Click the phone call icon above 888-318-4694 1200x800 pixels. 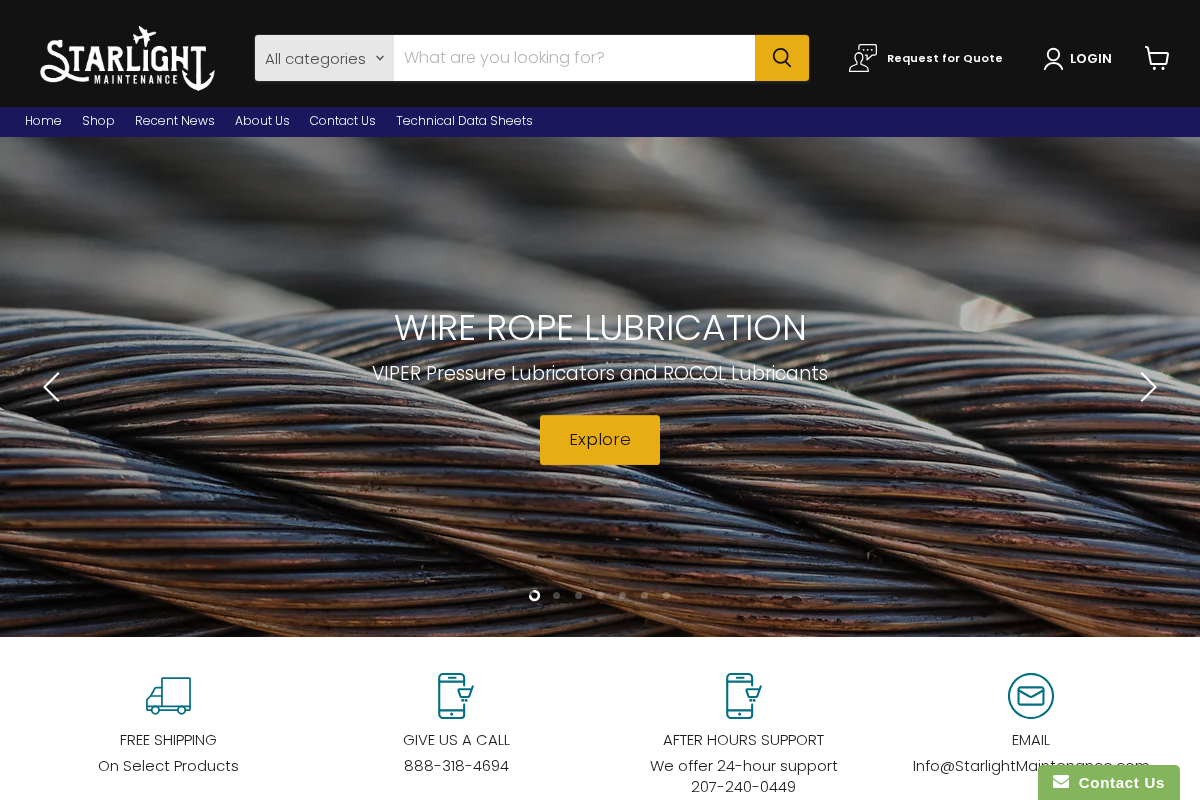point(455,695)
